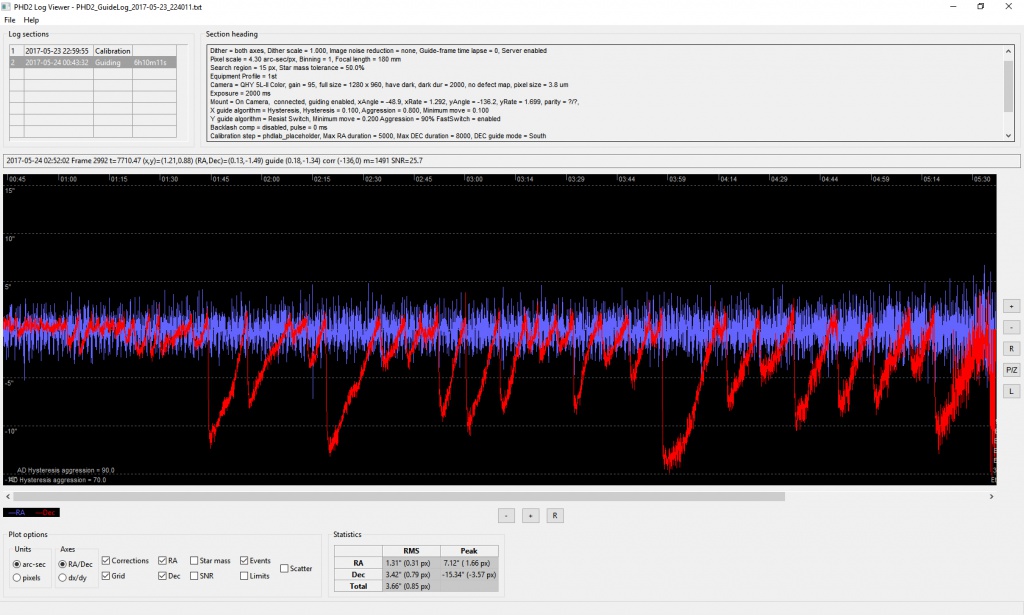Click the graph scrollbar left arrow
Screen dimensions: 1024x615
point(8,497)
